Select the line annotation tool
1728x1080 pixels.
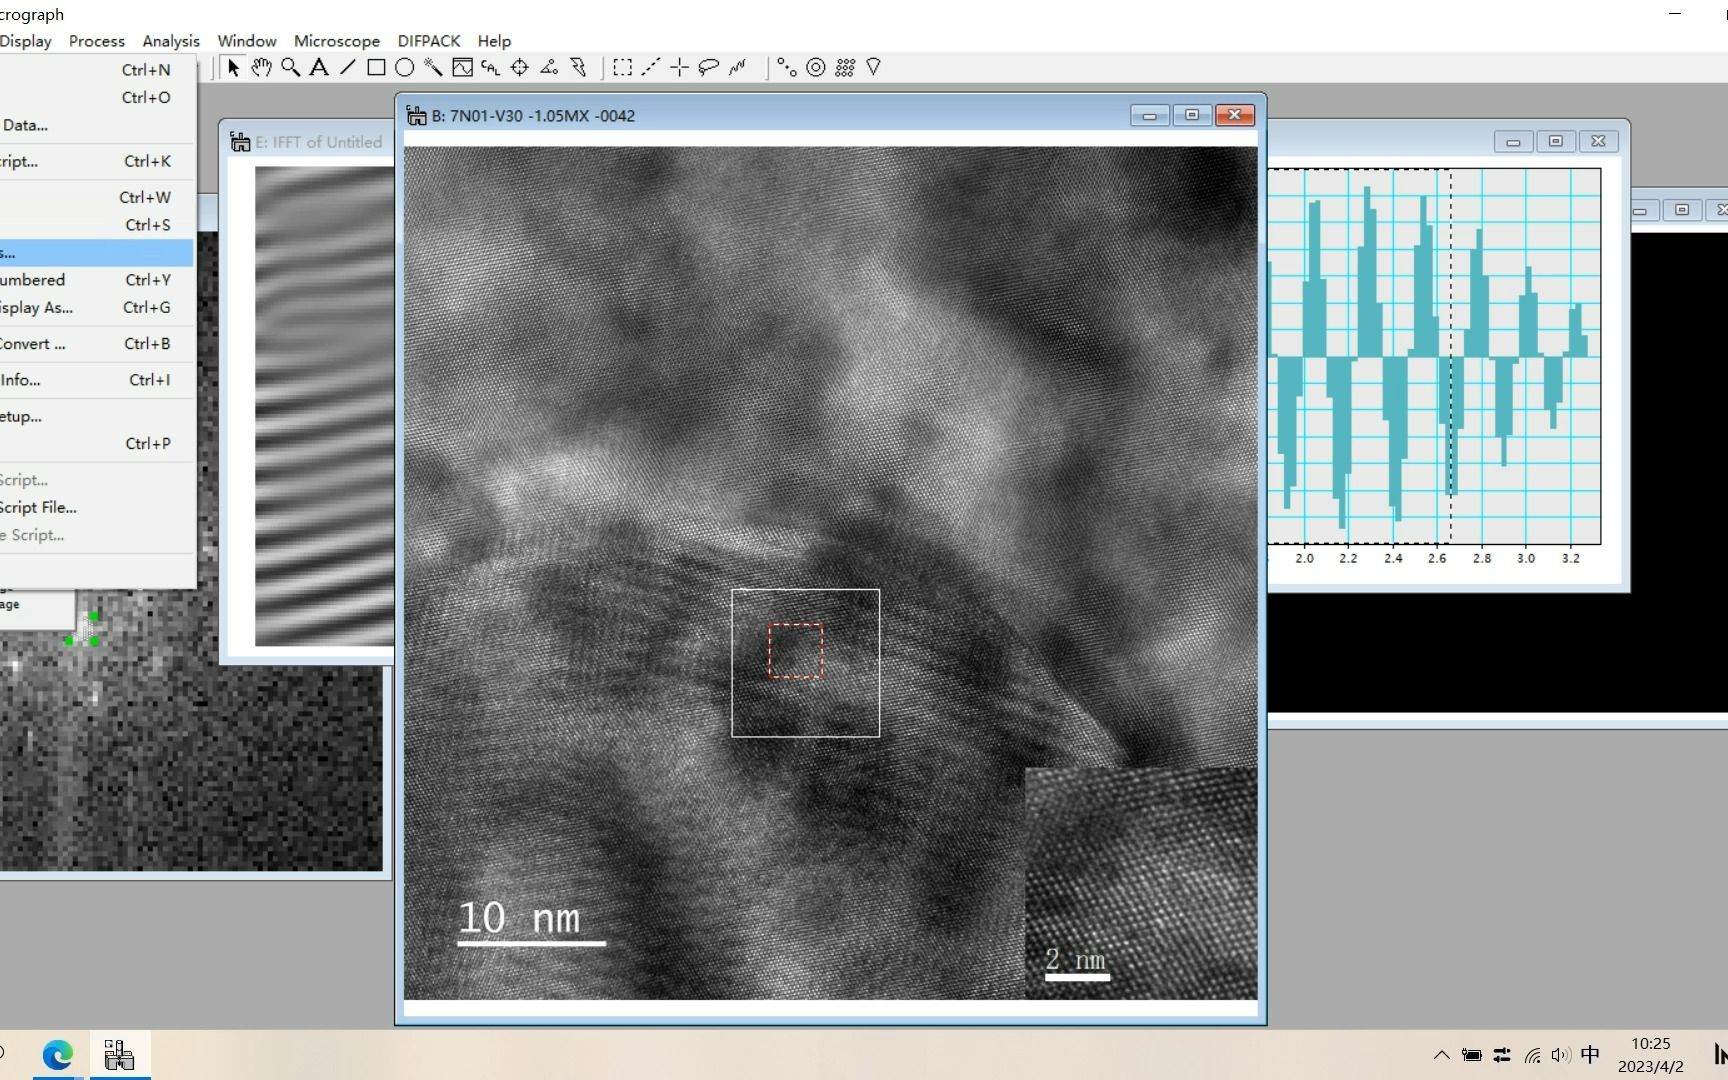tap(347, 67)
